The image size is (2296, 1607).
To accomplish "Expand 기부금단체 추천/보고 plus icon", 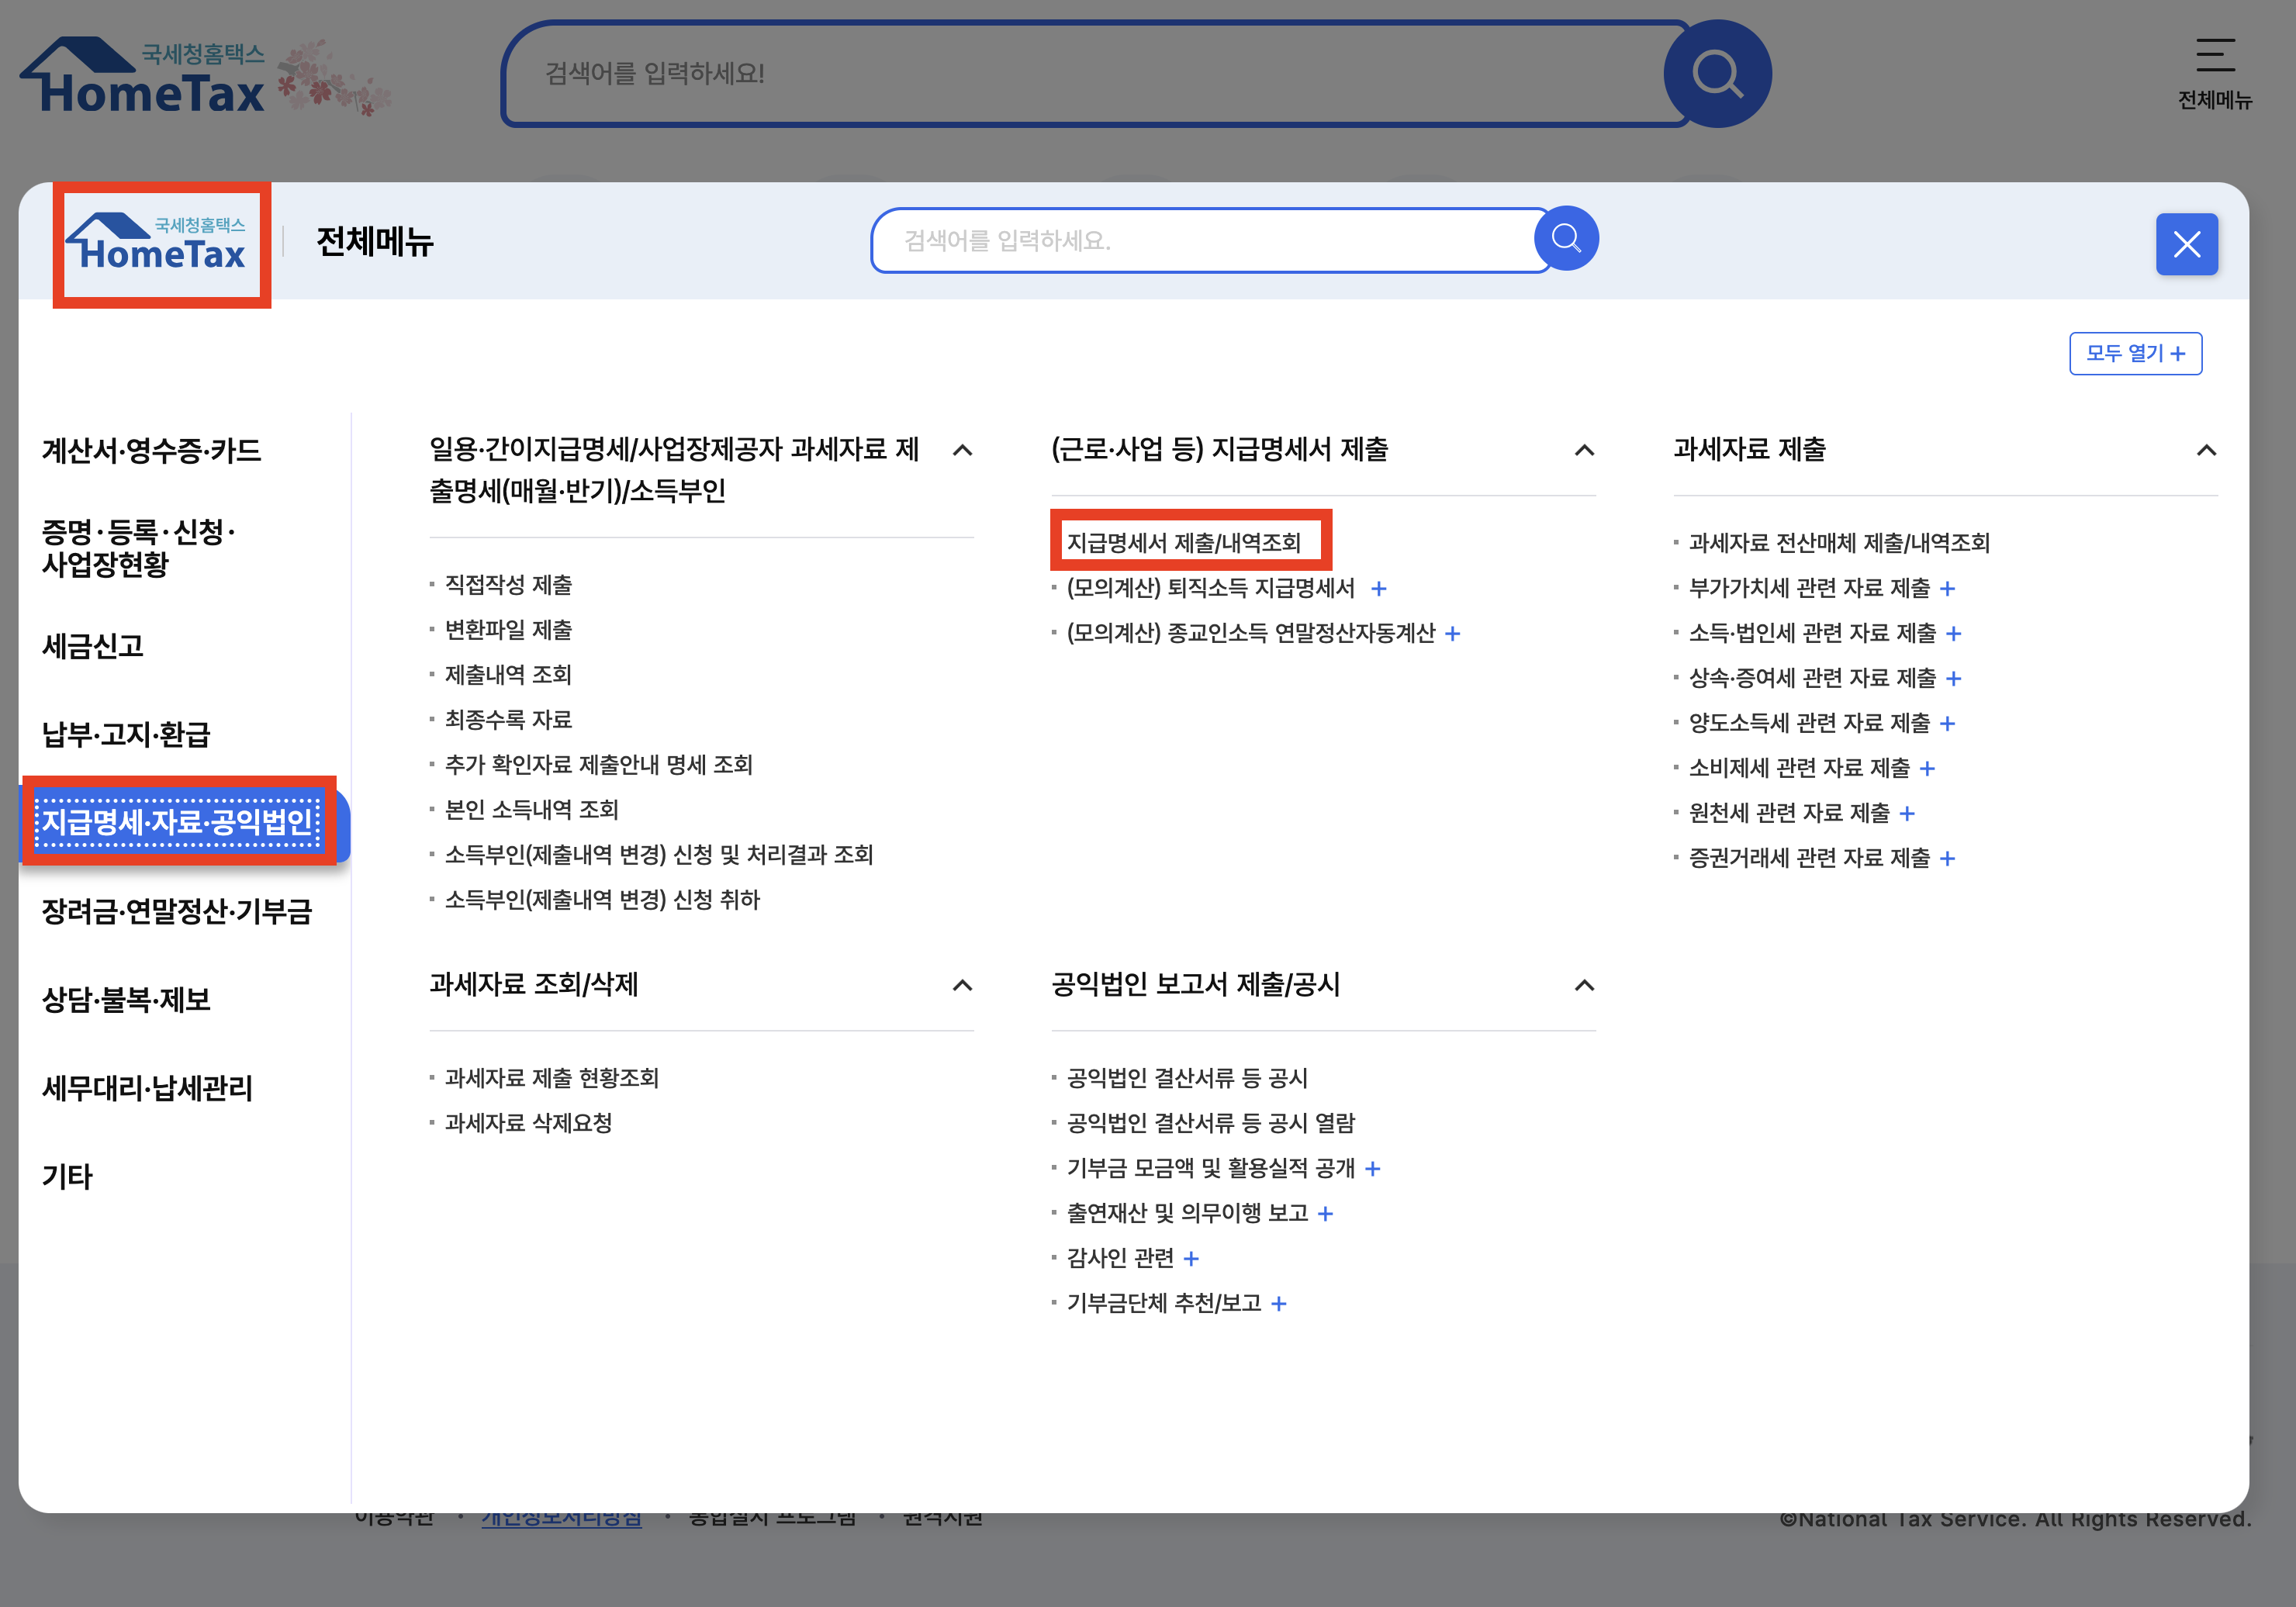I will [1279, 1304].
